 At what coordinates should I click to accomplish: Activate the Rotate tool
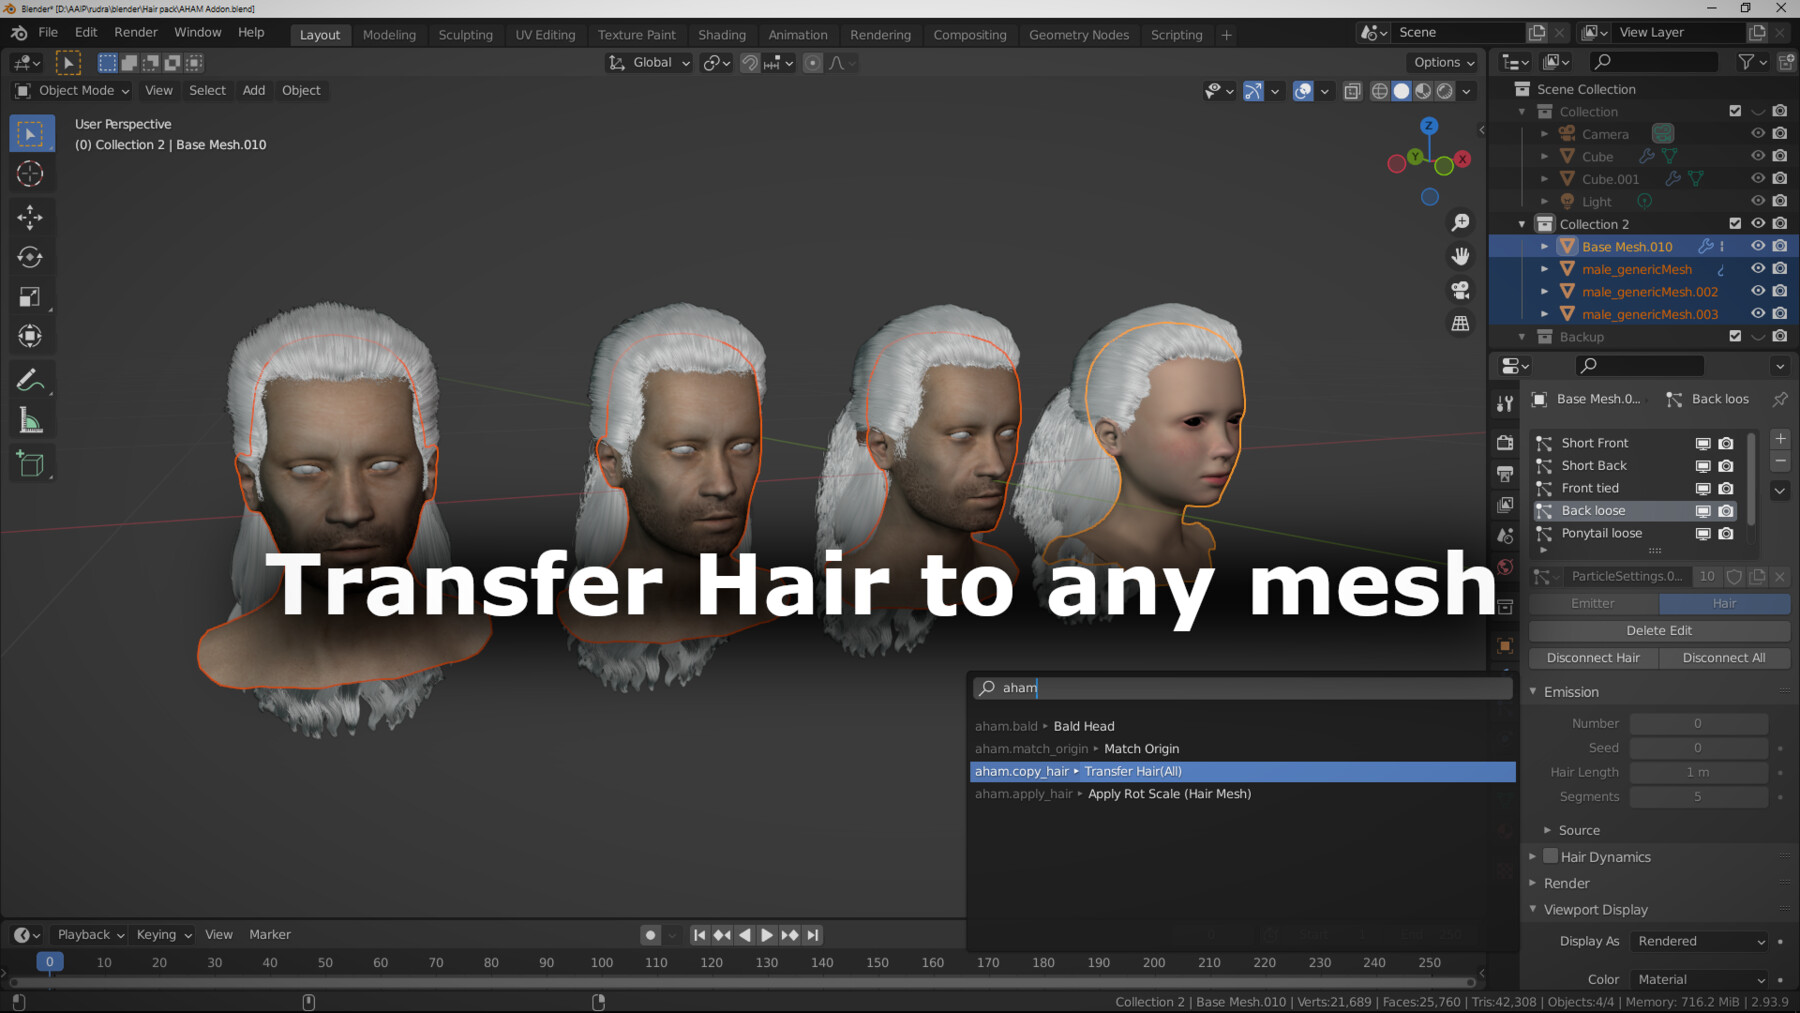point(31,257)
